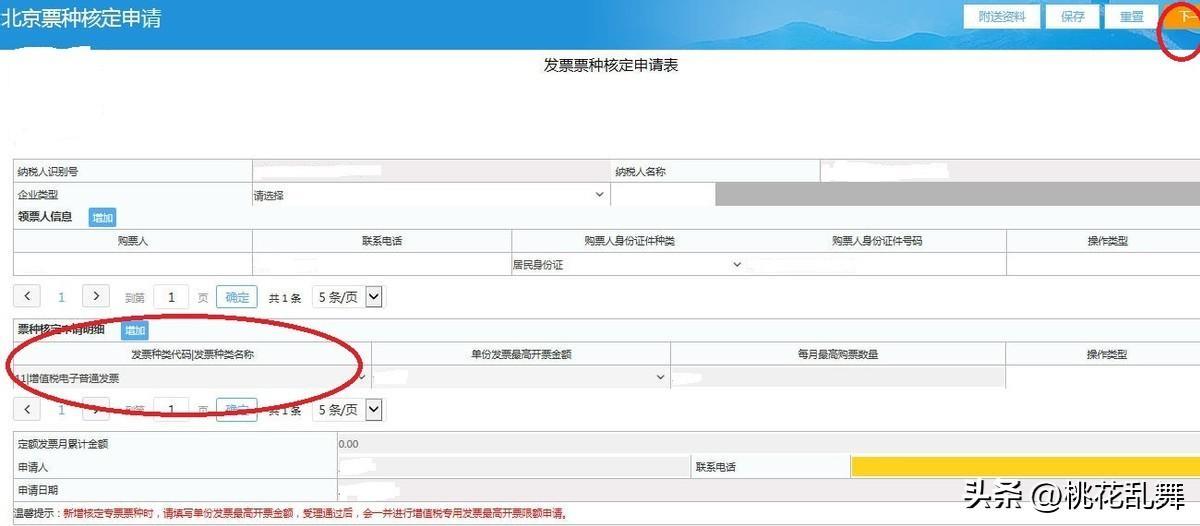
Task: Click the 购票人 name input cell
Action: [132, 265]
